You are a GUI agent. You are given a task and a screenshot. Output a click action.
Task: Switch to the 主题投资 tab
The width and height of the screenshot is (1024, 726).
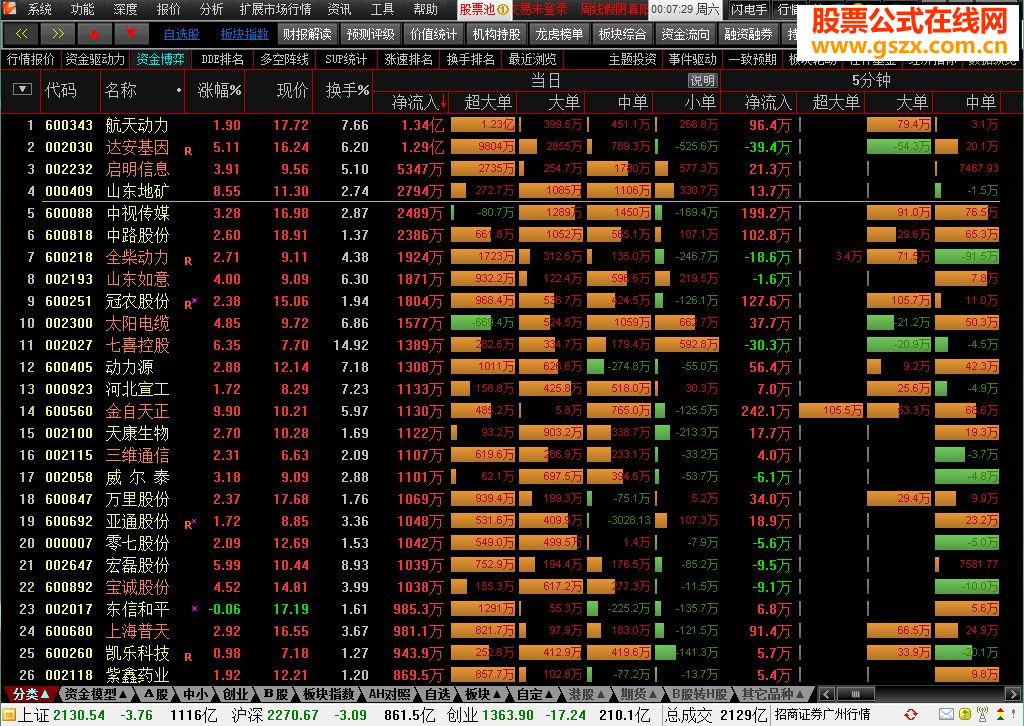[x=632, y=59]
